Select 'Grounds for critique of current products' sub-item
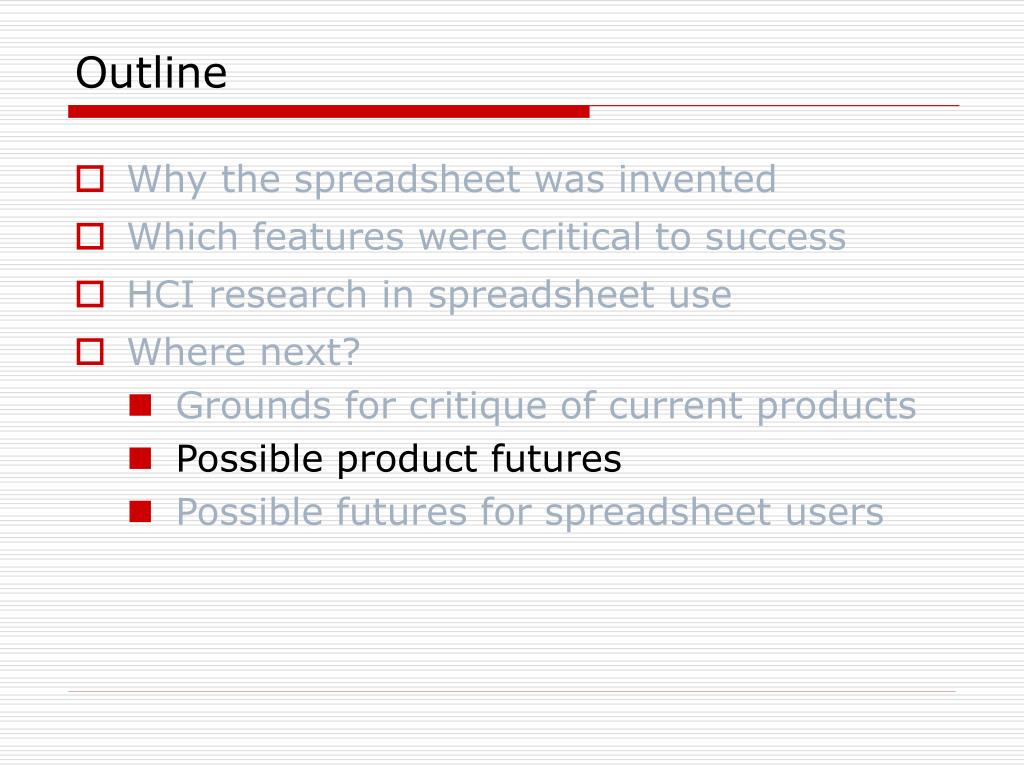 pos(546,406)
